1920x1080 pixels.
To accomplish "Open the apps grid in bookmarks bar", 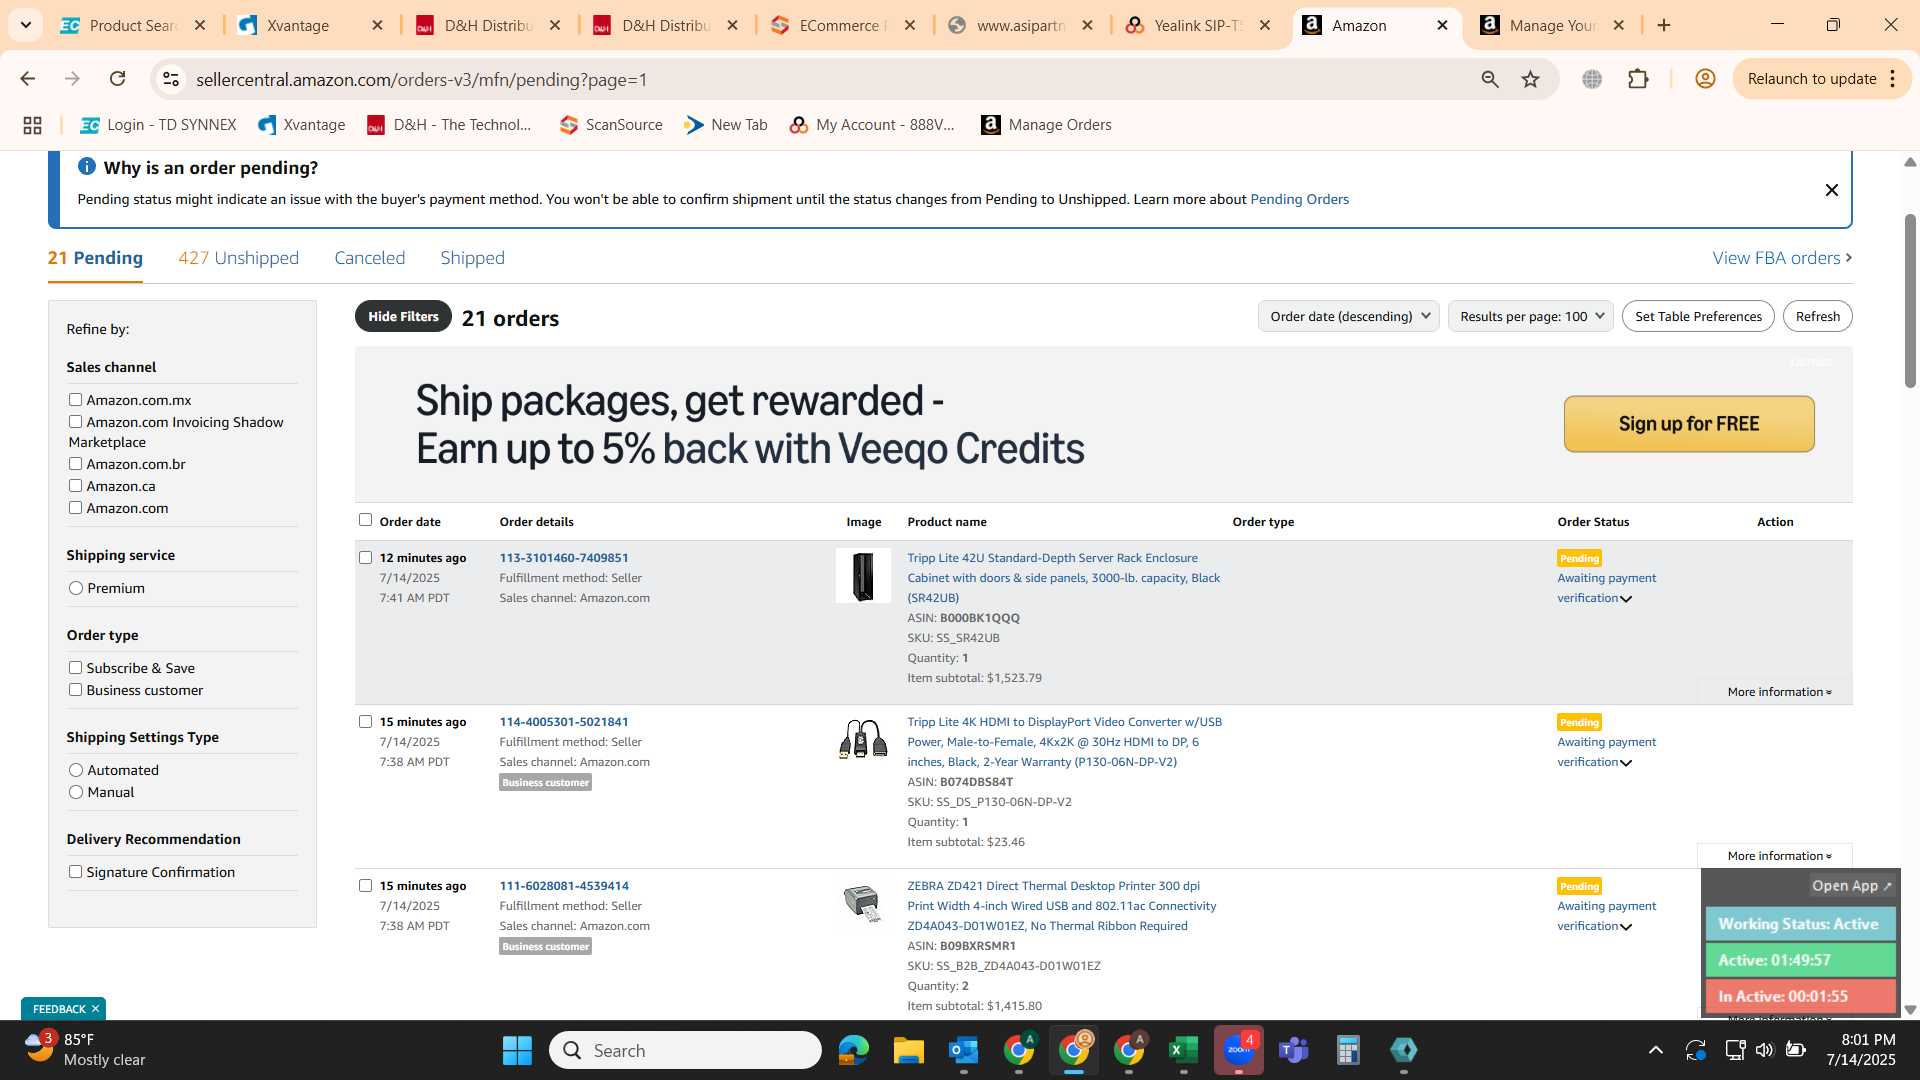I will [x=32, y=125].
